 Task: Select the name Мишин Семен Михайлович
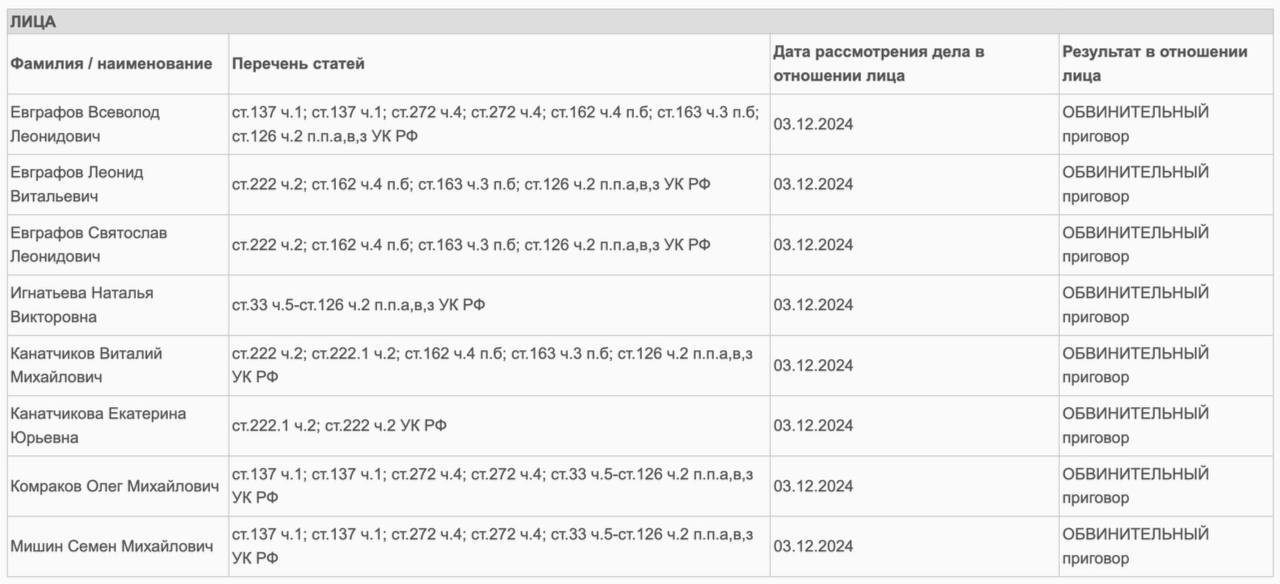click(x=112, y=546)
